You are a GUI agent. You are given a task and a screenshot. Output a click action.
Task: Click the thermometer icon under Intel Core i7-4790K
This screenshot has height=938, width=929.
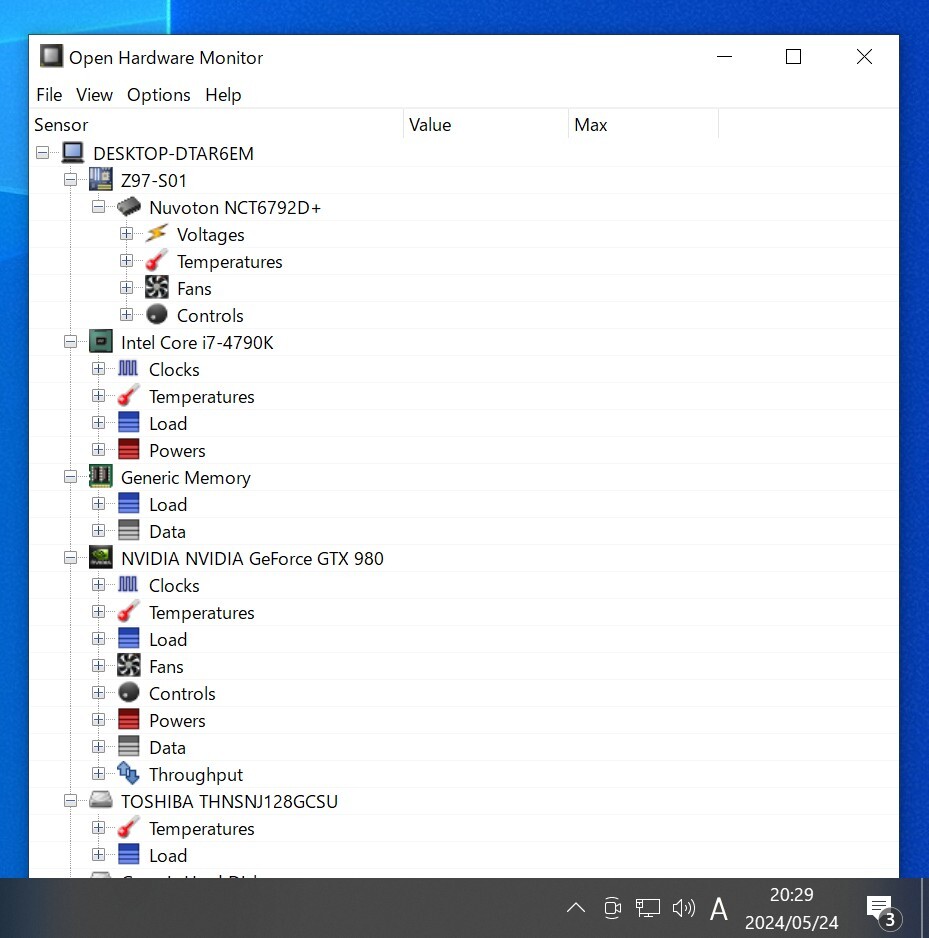click(x=129, y=395)
